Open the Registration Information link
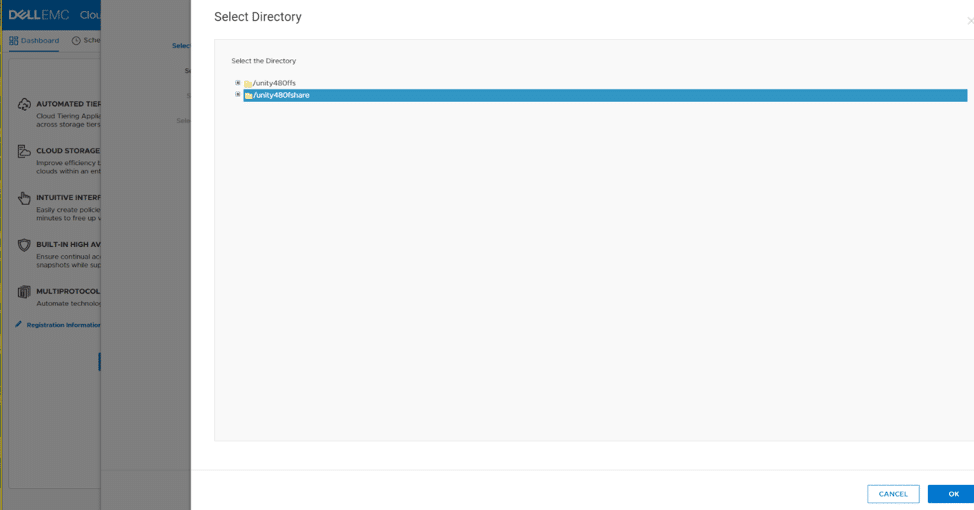The width and height of the screenshot is (974, 510). coord(63,325)
